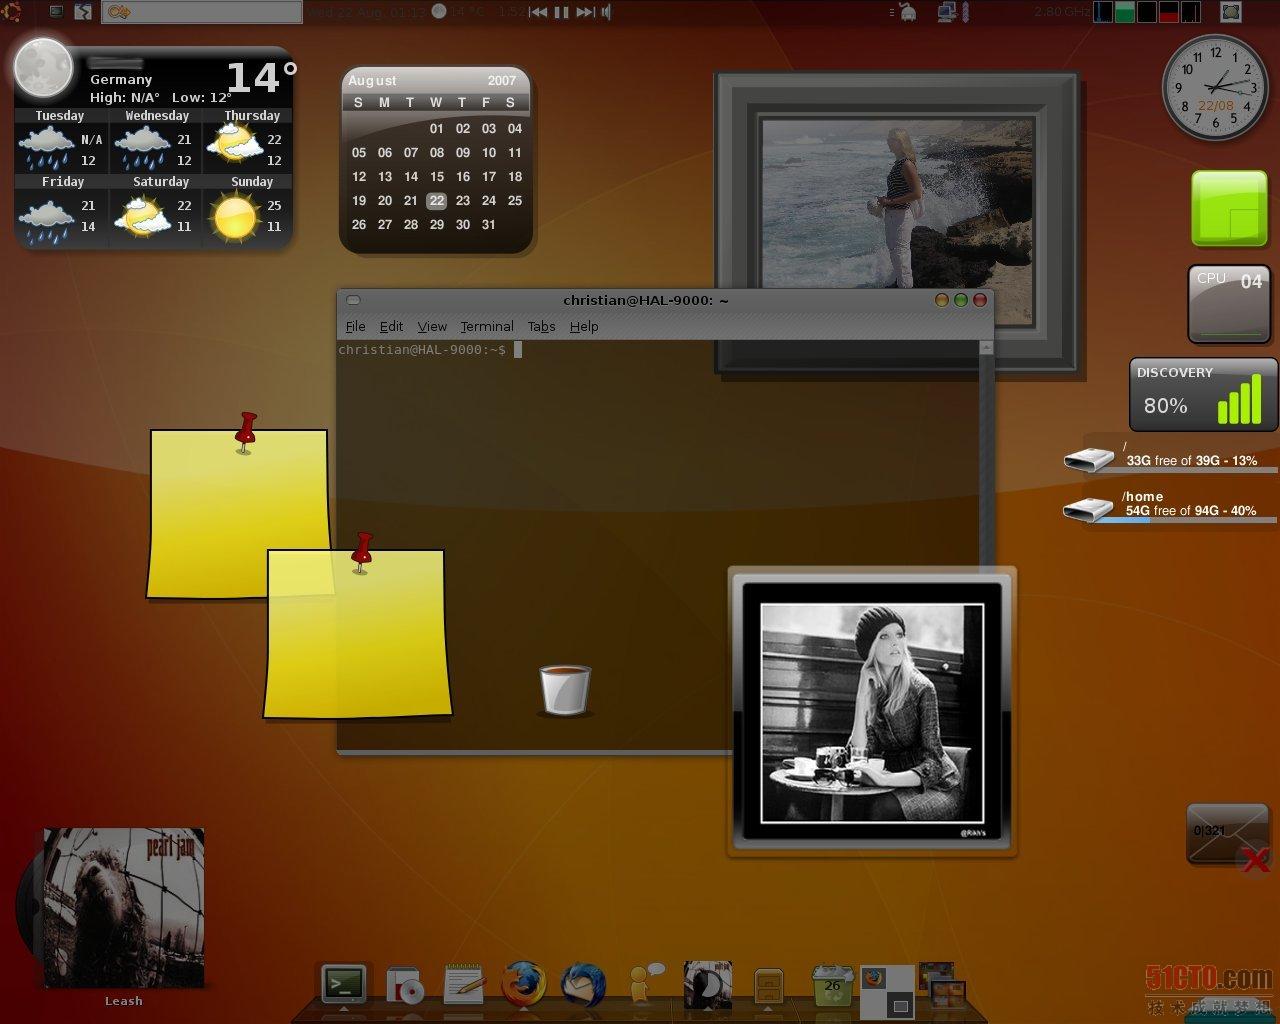Click the volume speaker icon in top panel
1280x1024 pixels.
[x=606, y=12]
